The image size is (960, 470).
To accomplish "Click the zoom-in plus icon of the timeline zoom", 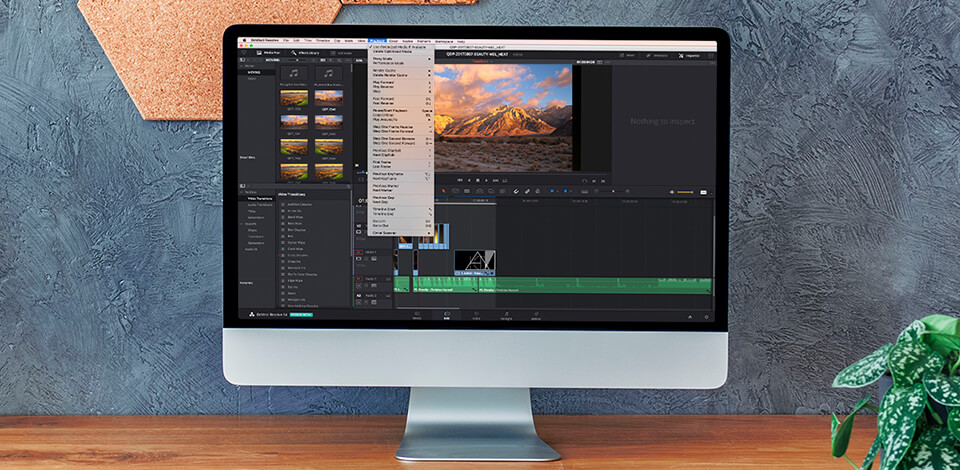I will 628,191.
